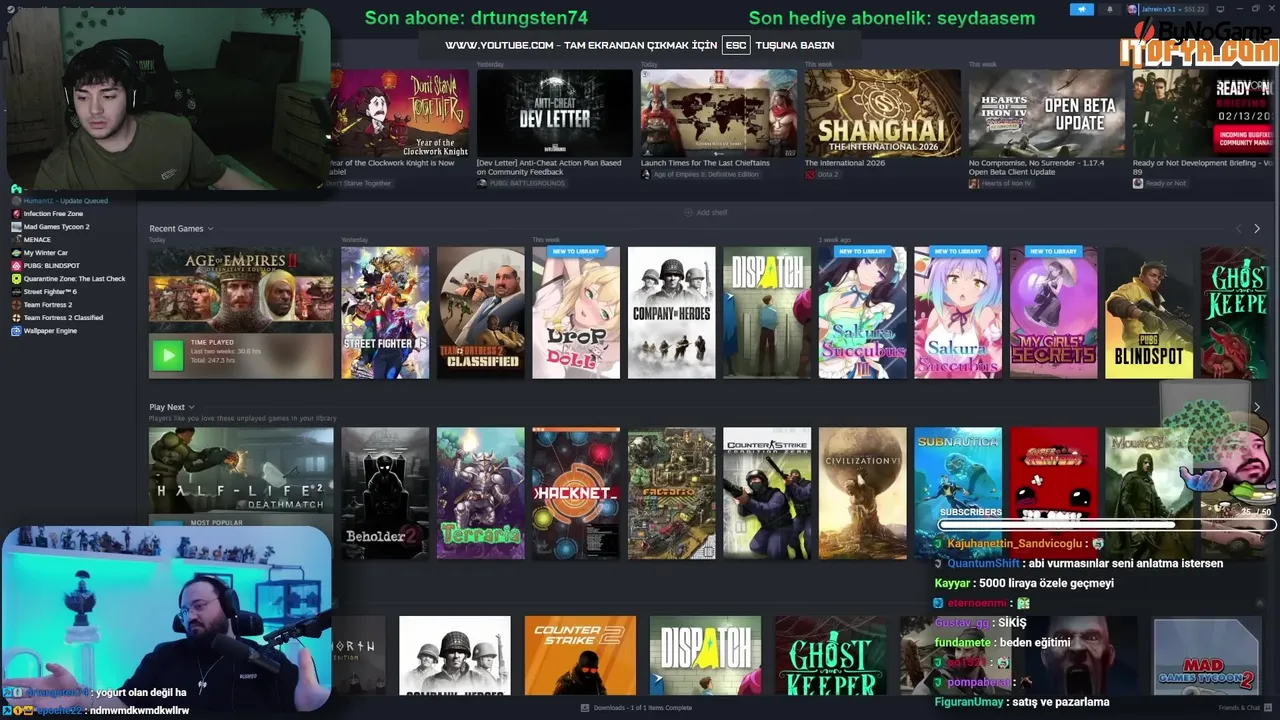Click the green Play button for Age of Empires II

click(168, 355)
